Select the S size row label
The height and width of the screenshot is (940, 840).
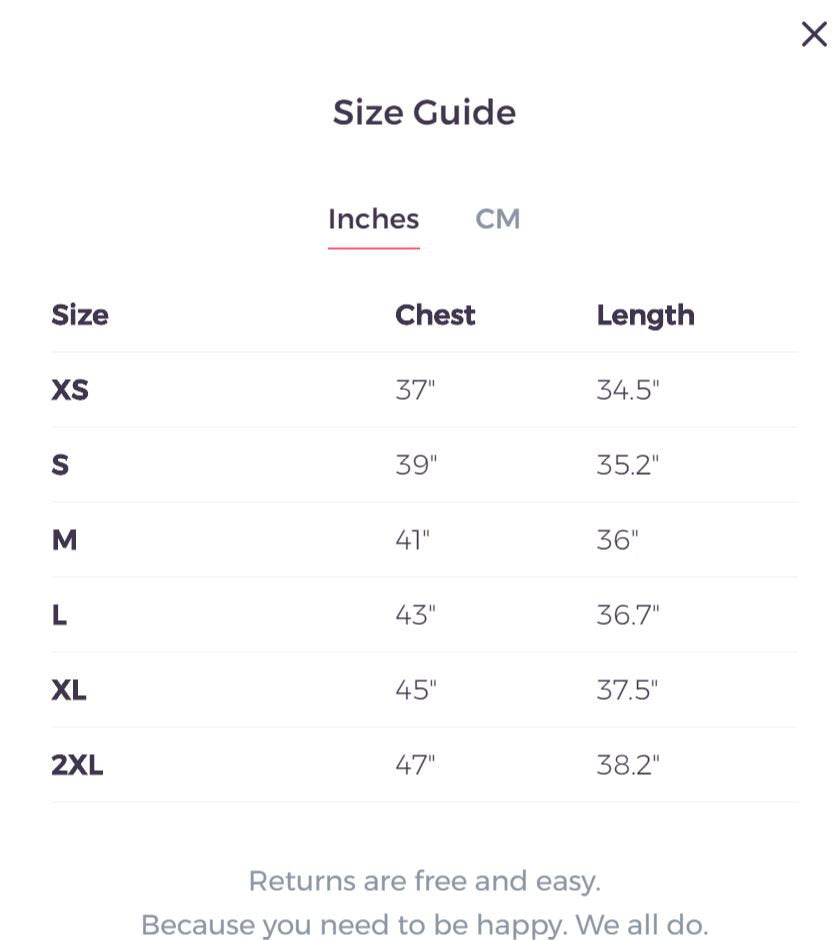click(x=60, y=465)
